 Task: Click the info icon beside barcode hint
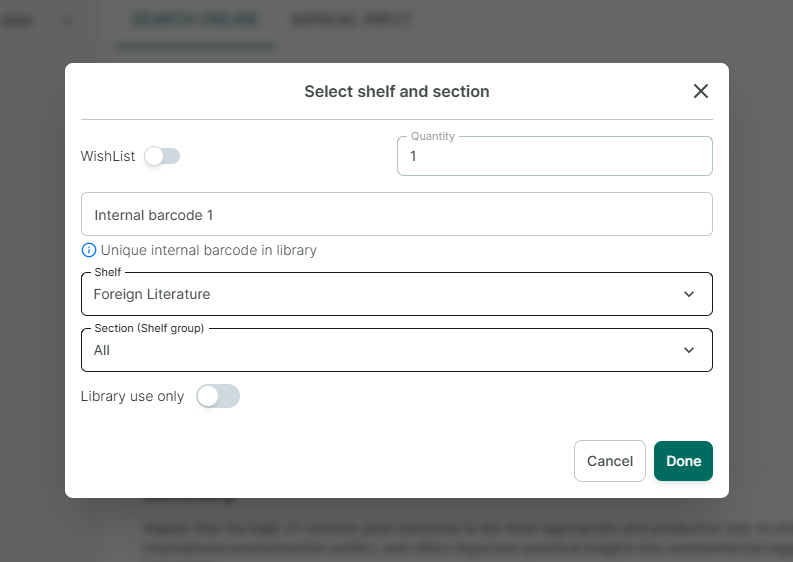tap(89, 250)
